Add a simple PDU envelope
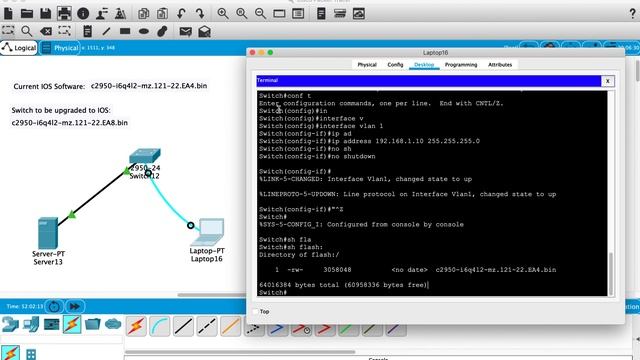The width and height of the screenshot is (640, 360). [185, 31]
